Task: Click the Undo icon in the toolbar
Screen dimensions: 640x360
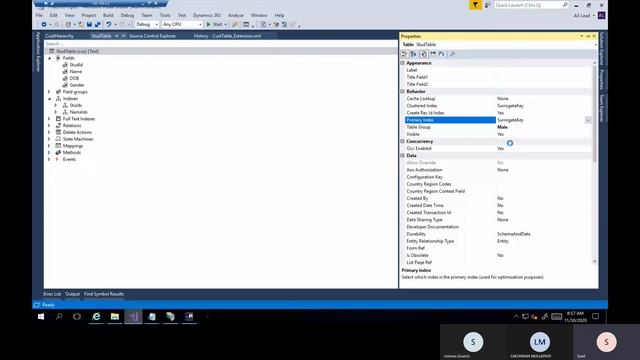Action: 109,24
